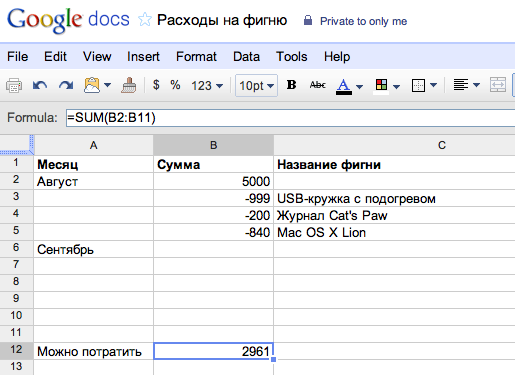Select row 6 header
Image resolution: width=515 pixels, height=375 pixels.
16,248
